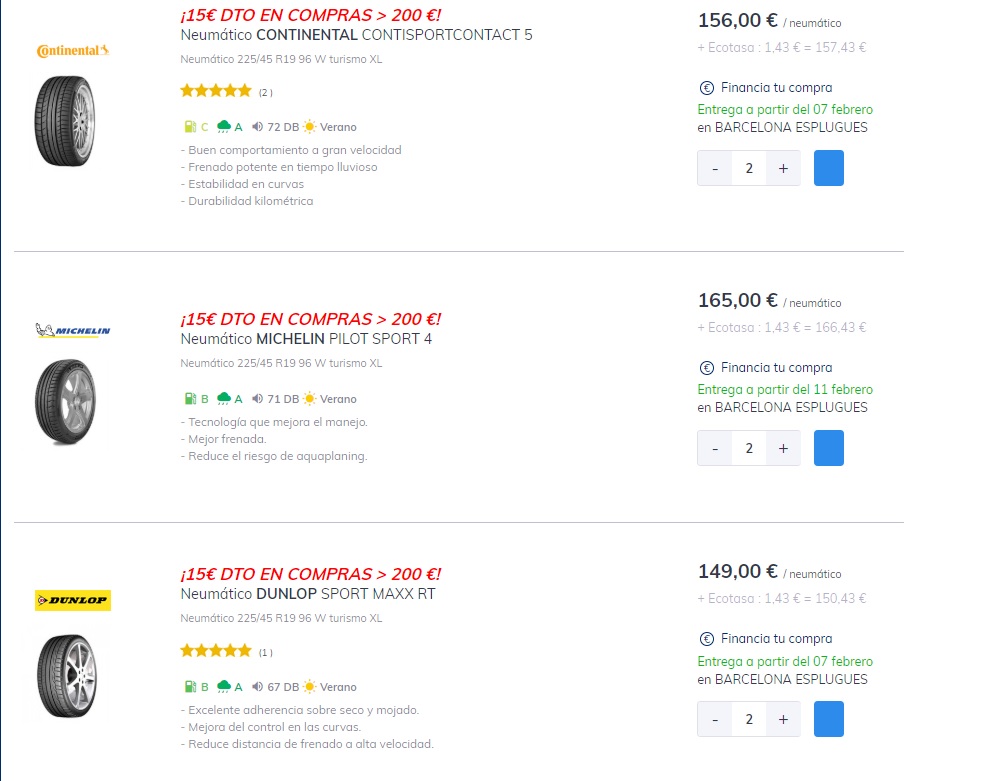Click the euro icon beside Continental financing
1008x781 pixels.
[x=706, y=88]
